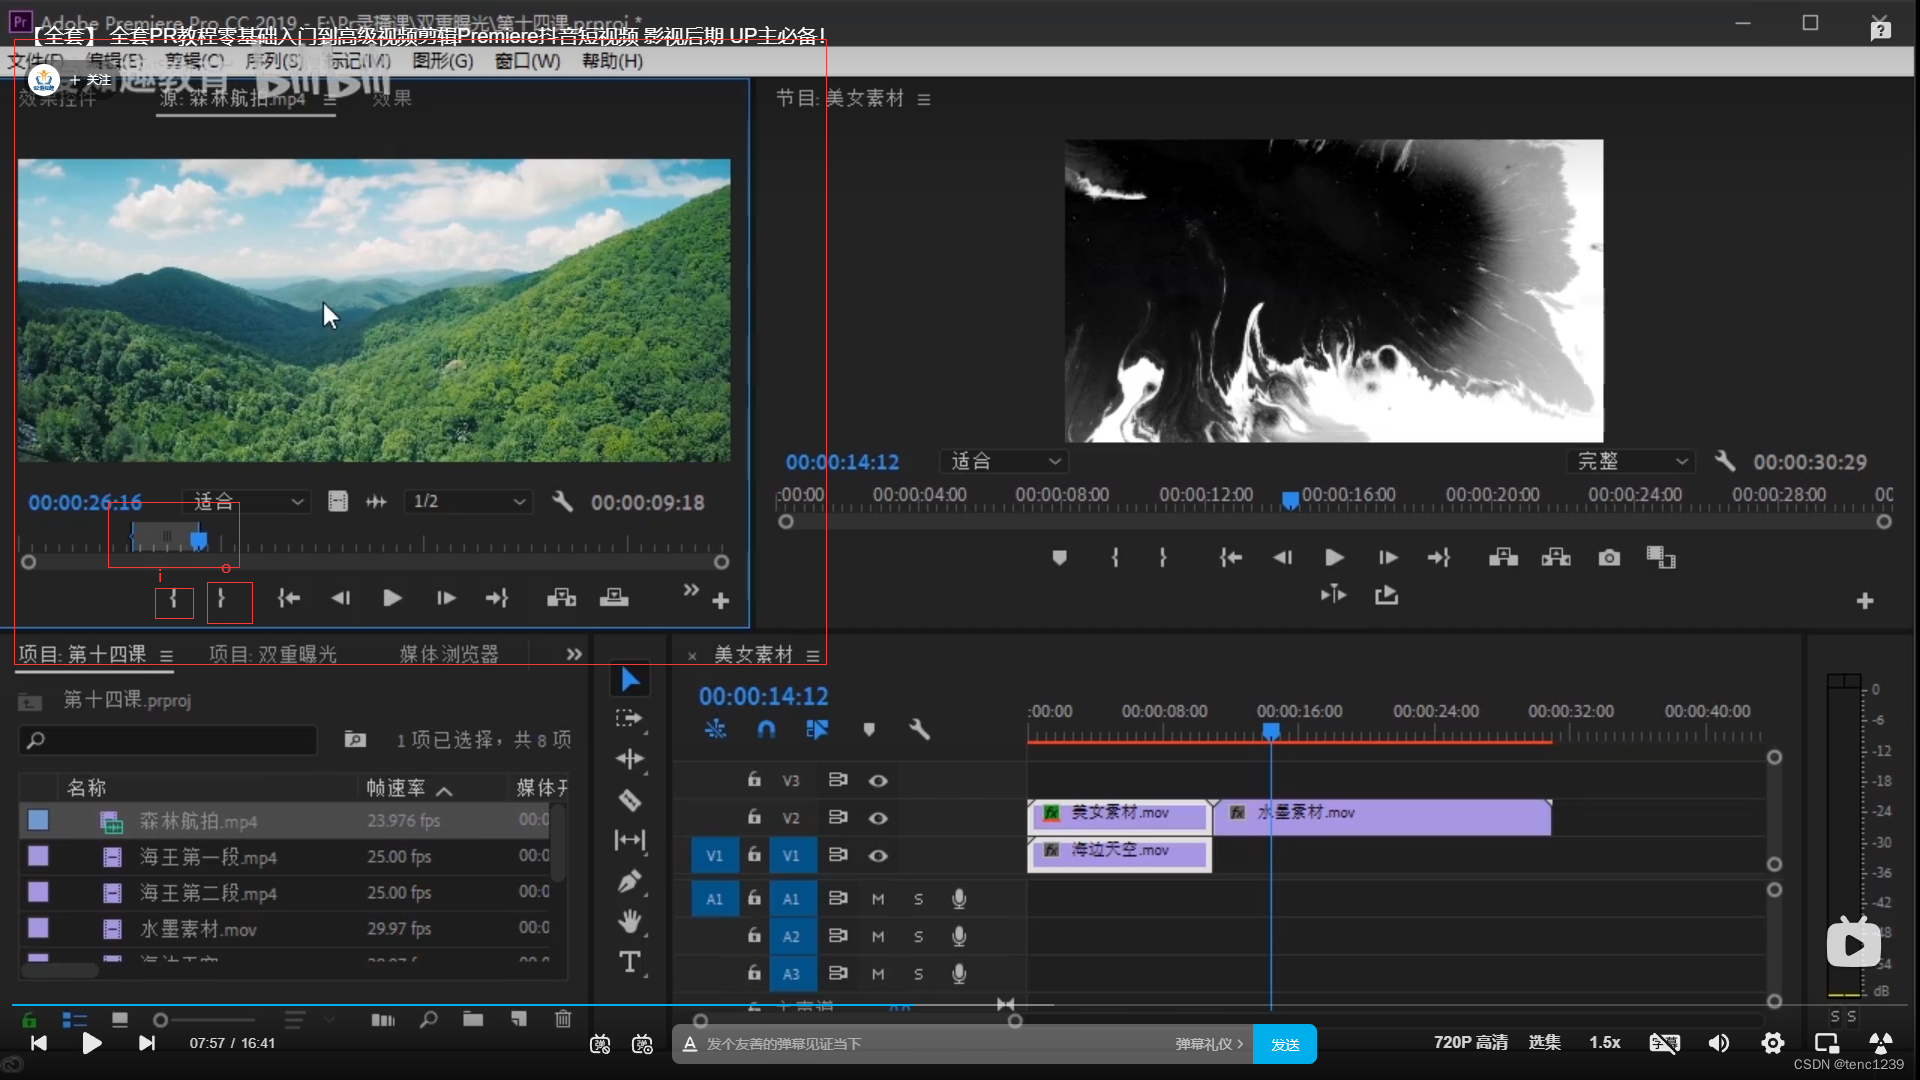Mute audio track A1
Image resolution: width=1920 pixels, height=1080 pixels.
pyautogui.click(x=878, y=899)
